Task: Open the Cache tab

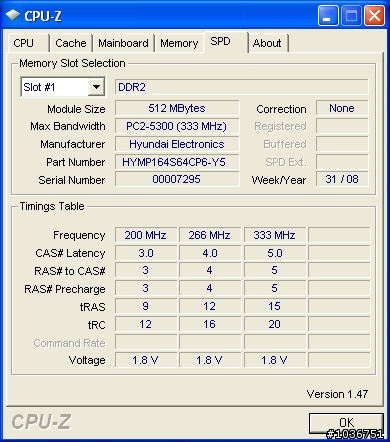Action: [71, 43]
